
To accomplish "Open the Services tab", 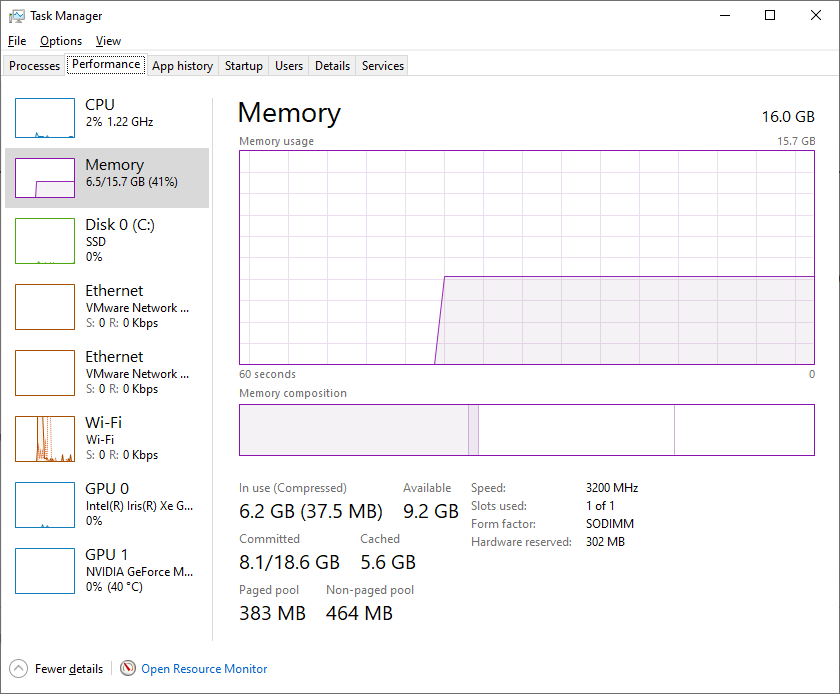I will coord(382,66).
